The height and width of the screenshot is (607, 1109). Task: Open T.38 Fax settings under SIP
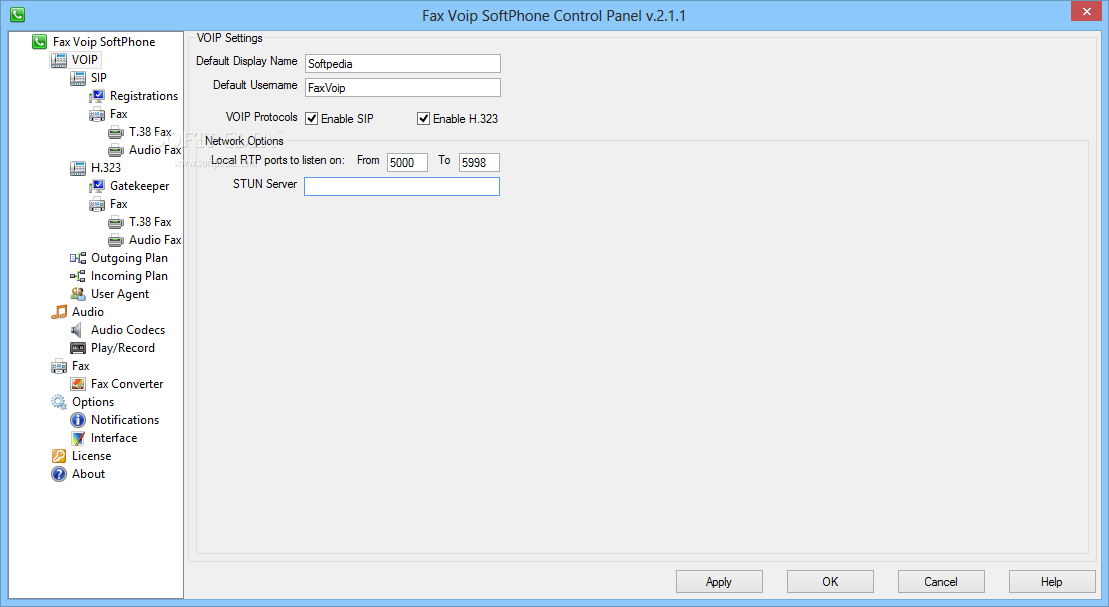pyautogui.click(x=150, y=132)
